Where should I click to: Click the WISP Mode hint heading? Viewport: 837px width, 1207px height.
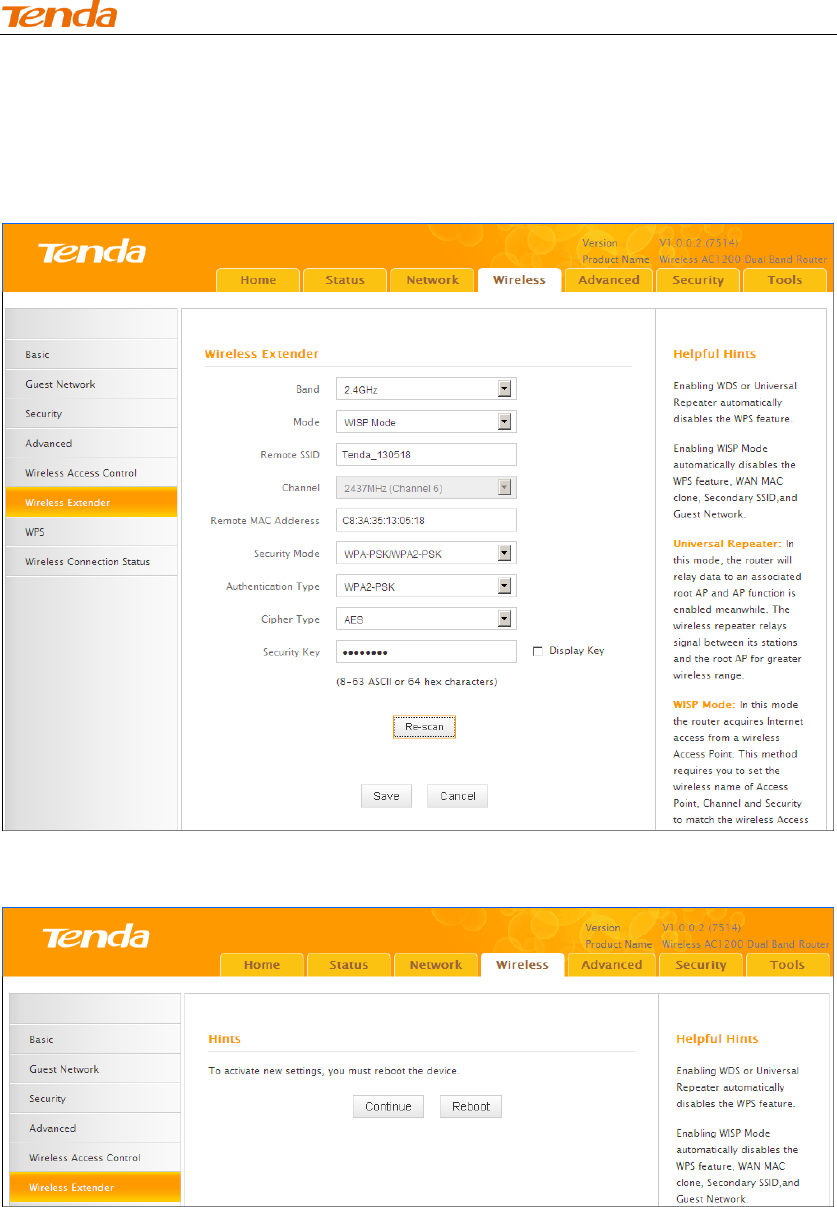coord(705,705)
